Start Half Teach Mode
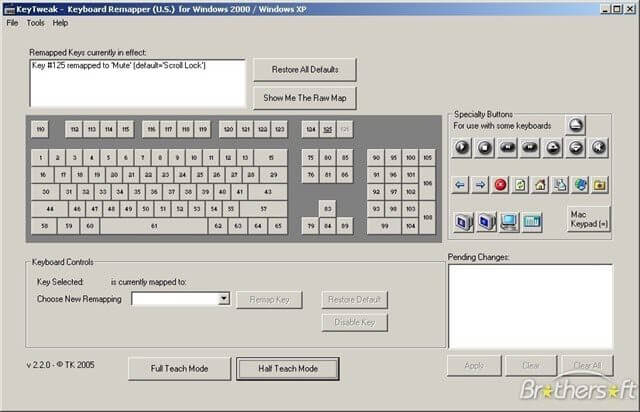Viewport: 640px width, 412px height. click(288, 368)
